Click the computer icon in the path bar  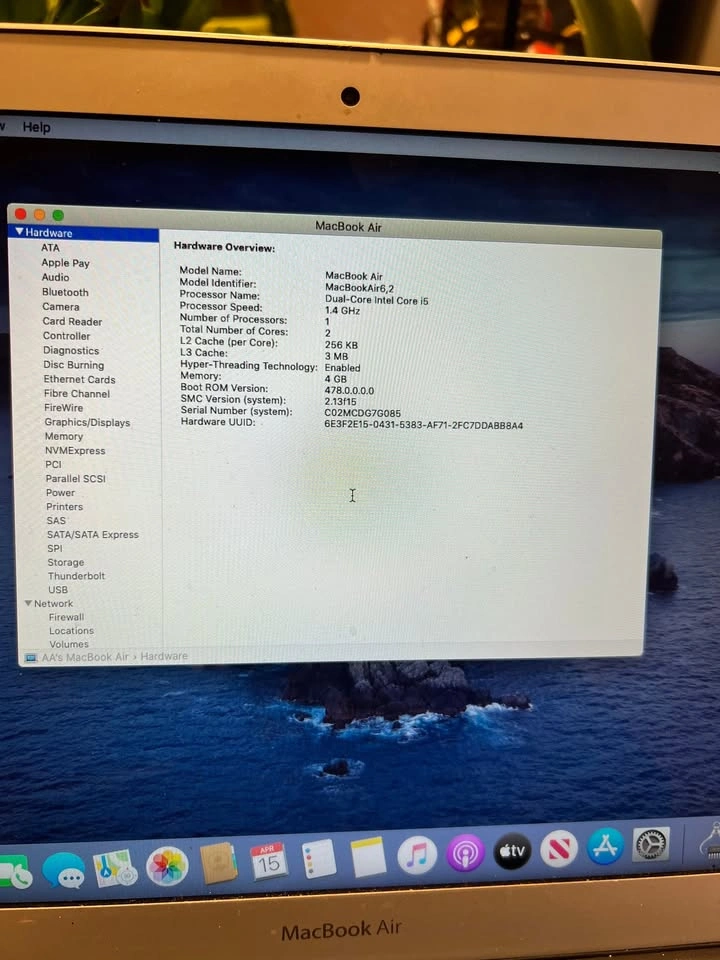pyautogui.click(x=30, y=658)
